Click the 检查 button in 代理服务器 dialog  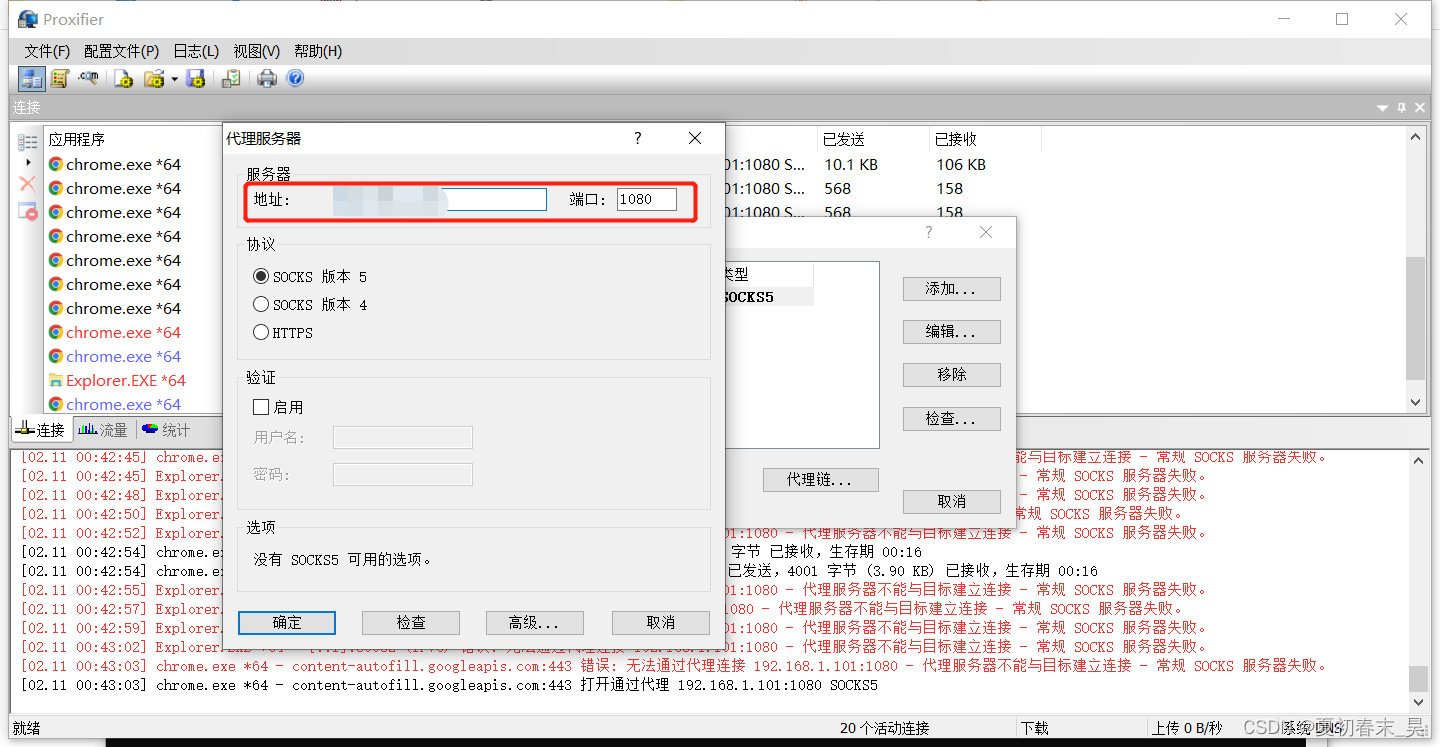tap(411, 622)
